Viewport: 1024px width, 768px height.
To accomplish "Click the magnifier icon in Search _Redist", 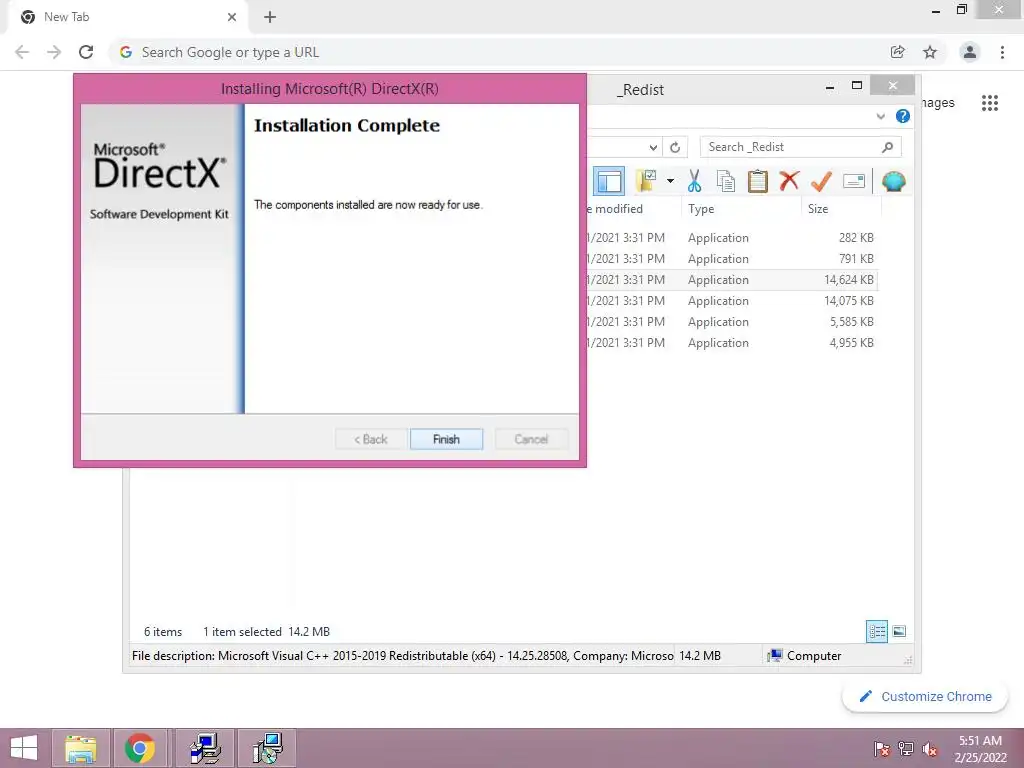I will coord(887,147).
